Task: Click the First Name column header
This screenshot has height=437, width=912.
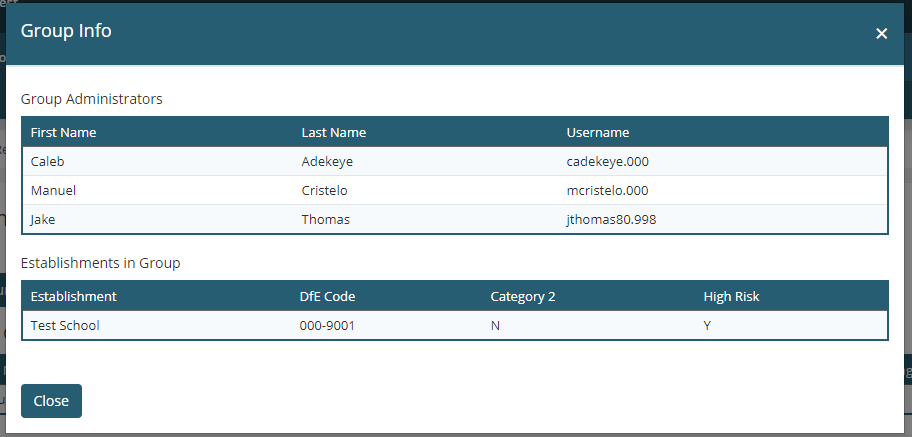Action: pyautogui.click(x=63, y=132)
